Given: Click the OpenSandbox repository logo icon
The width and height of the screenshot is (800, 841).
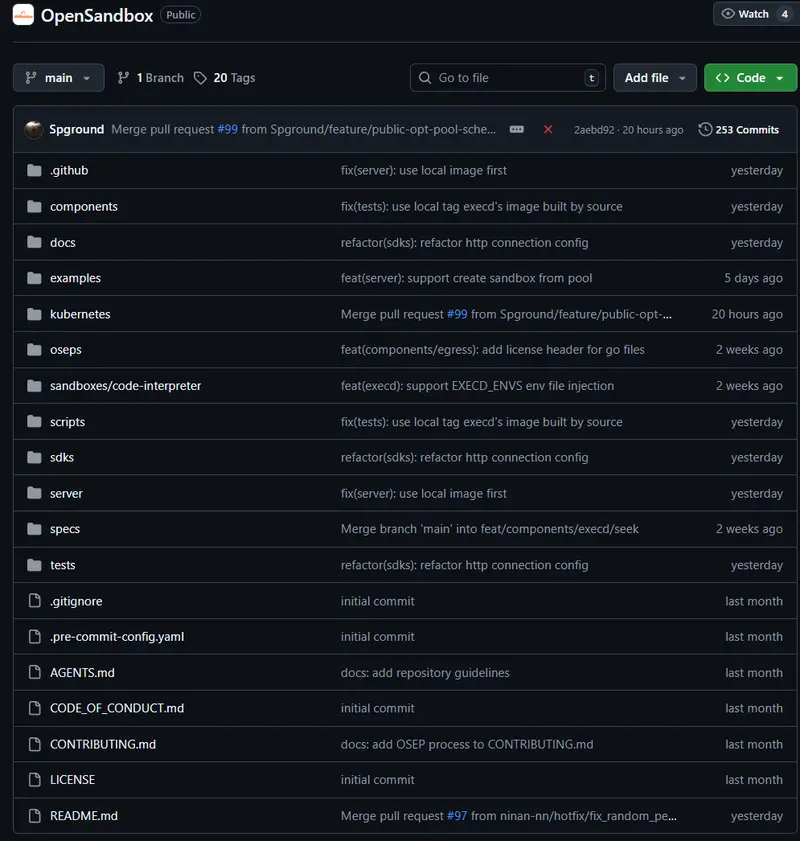Looking at the screenshot, I should (x=22, y=15).
